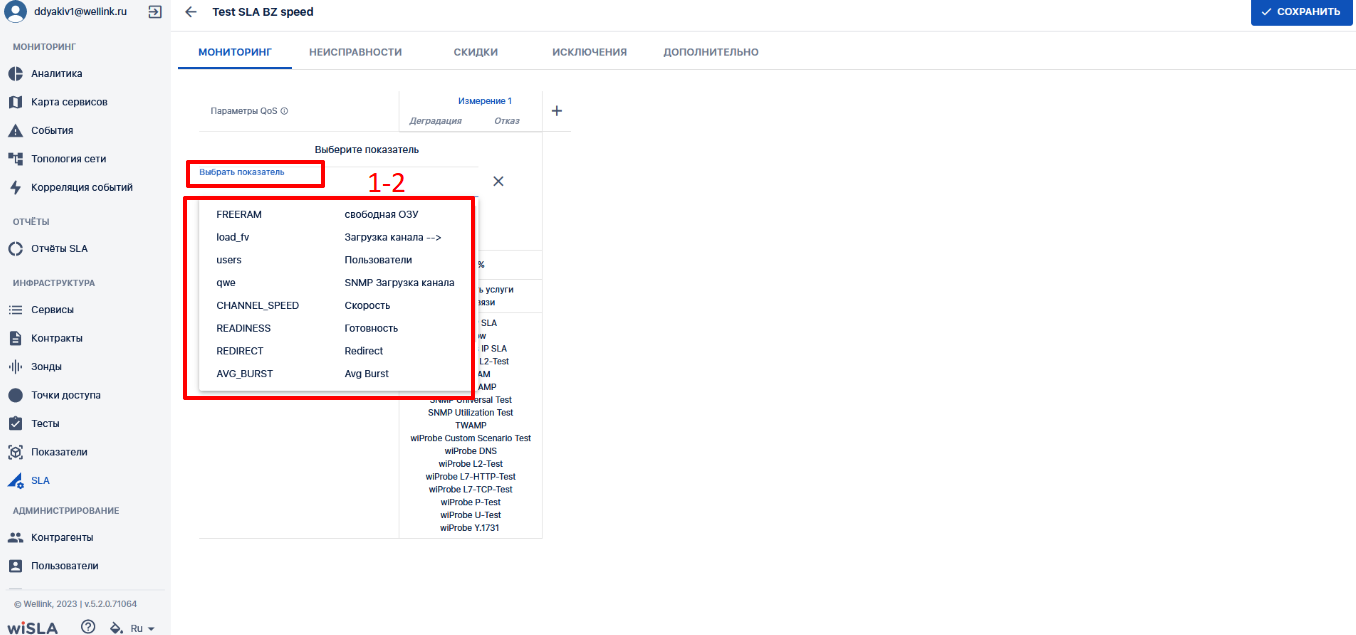Select wiProbe U-Test
Viewport: 1356px width, 635px height.
pos(470,515)
